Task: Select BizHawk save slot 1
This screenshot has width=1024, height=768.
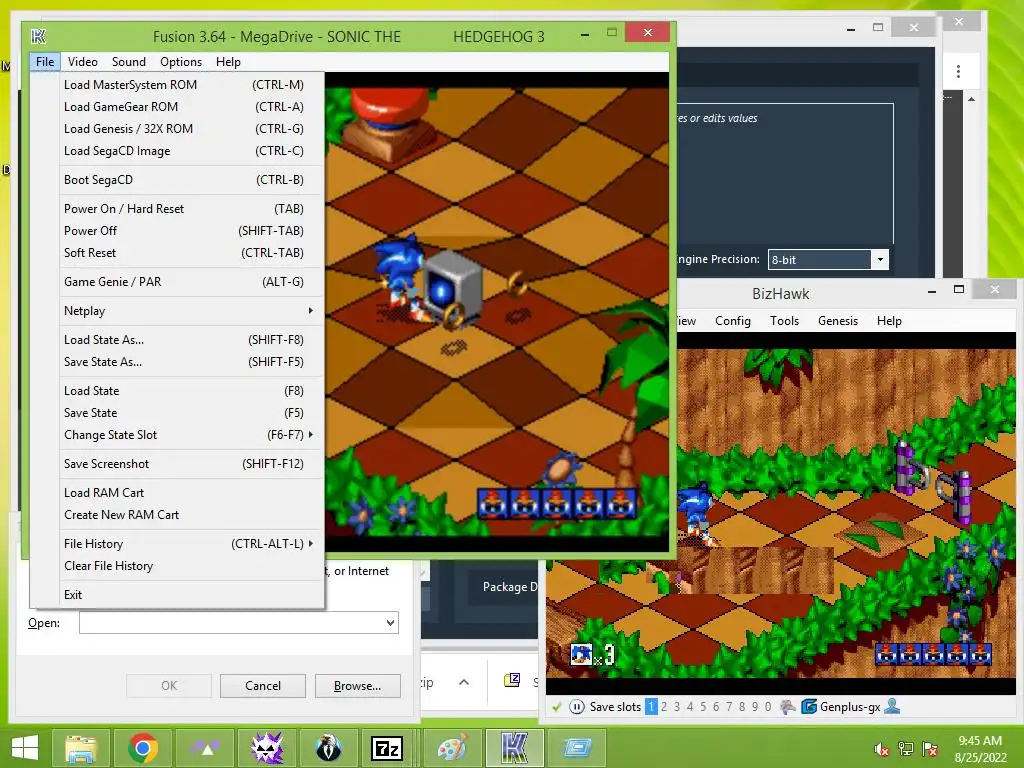Action: (651, 707)
